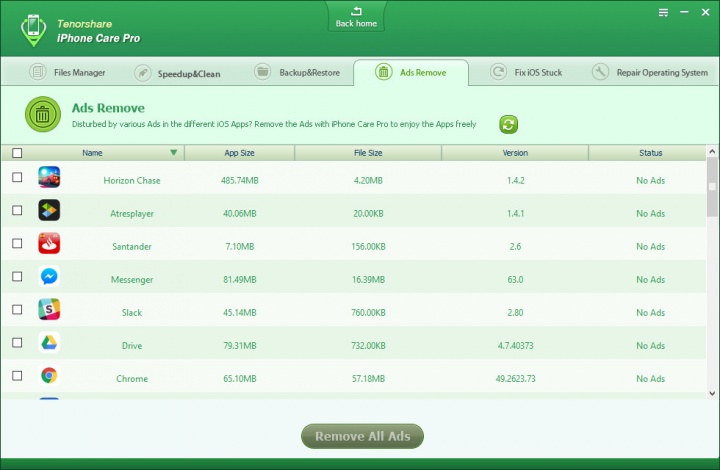Select the "Chrome" name text
This screenshot has width=720, height=470.
coord(132,379)
